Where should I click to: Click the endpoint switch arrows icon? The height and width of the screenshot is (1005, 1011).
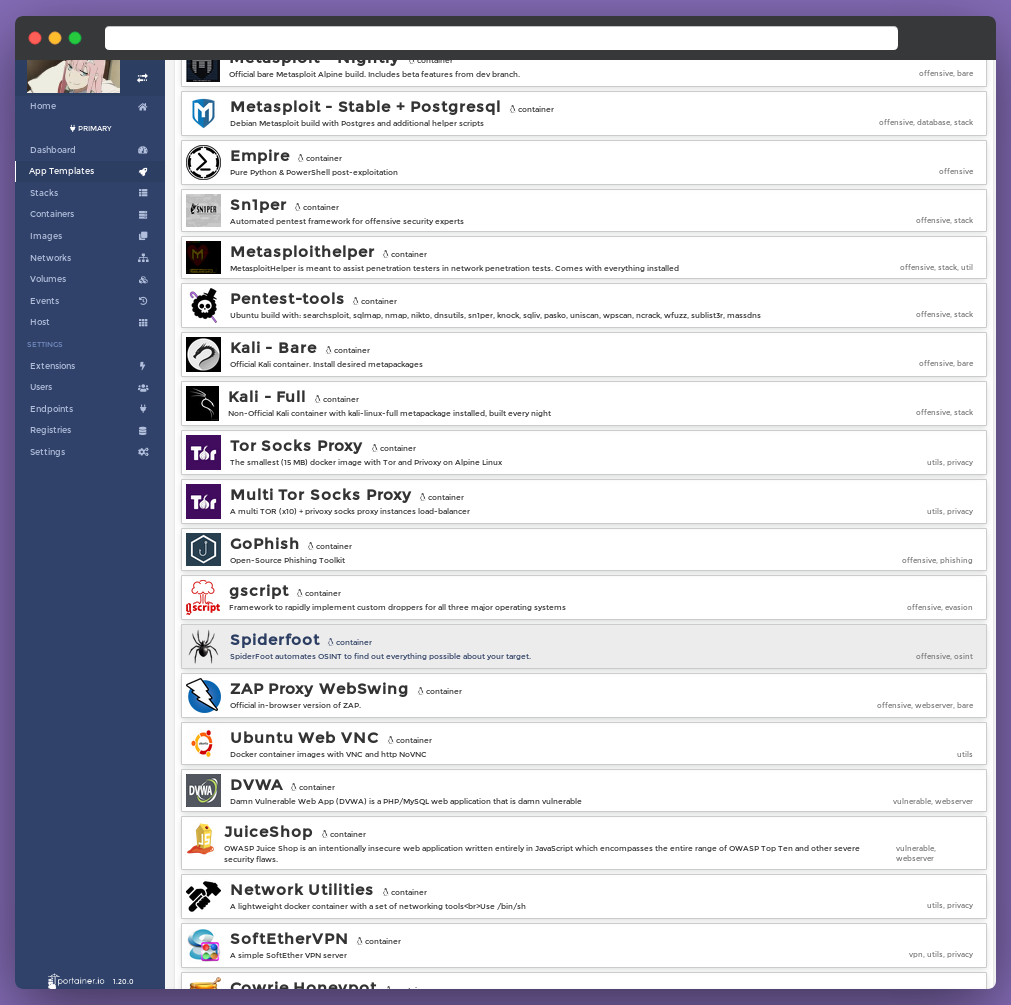tap(140, 76)
